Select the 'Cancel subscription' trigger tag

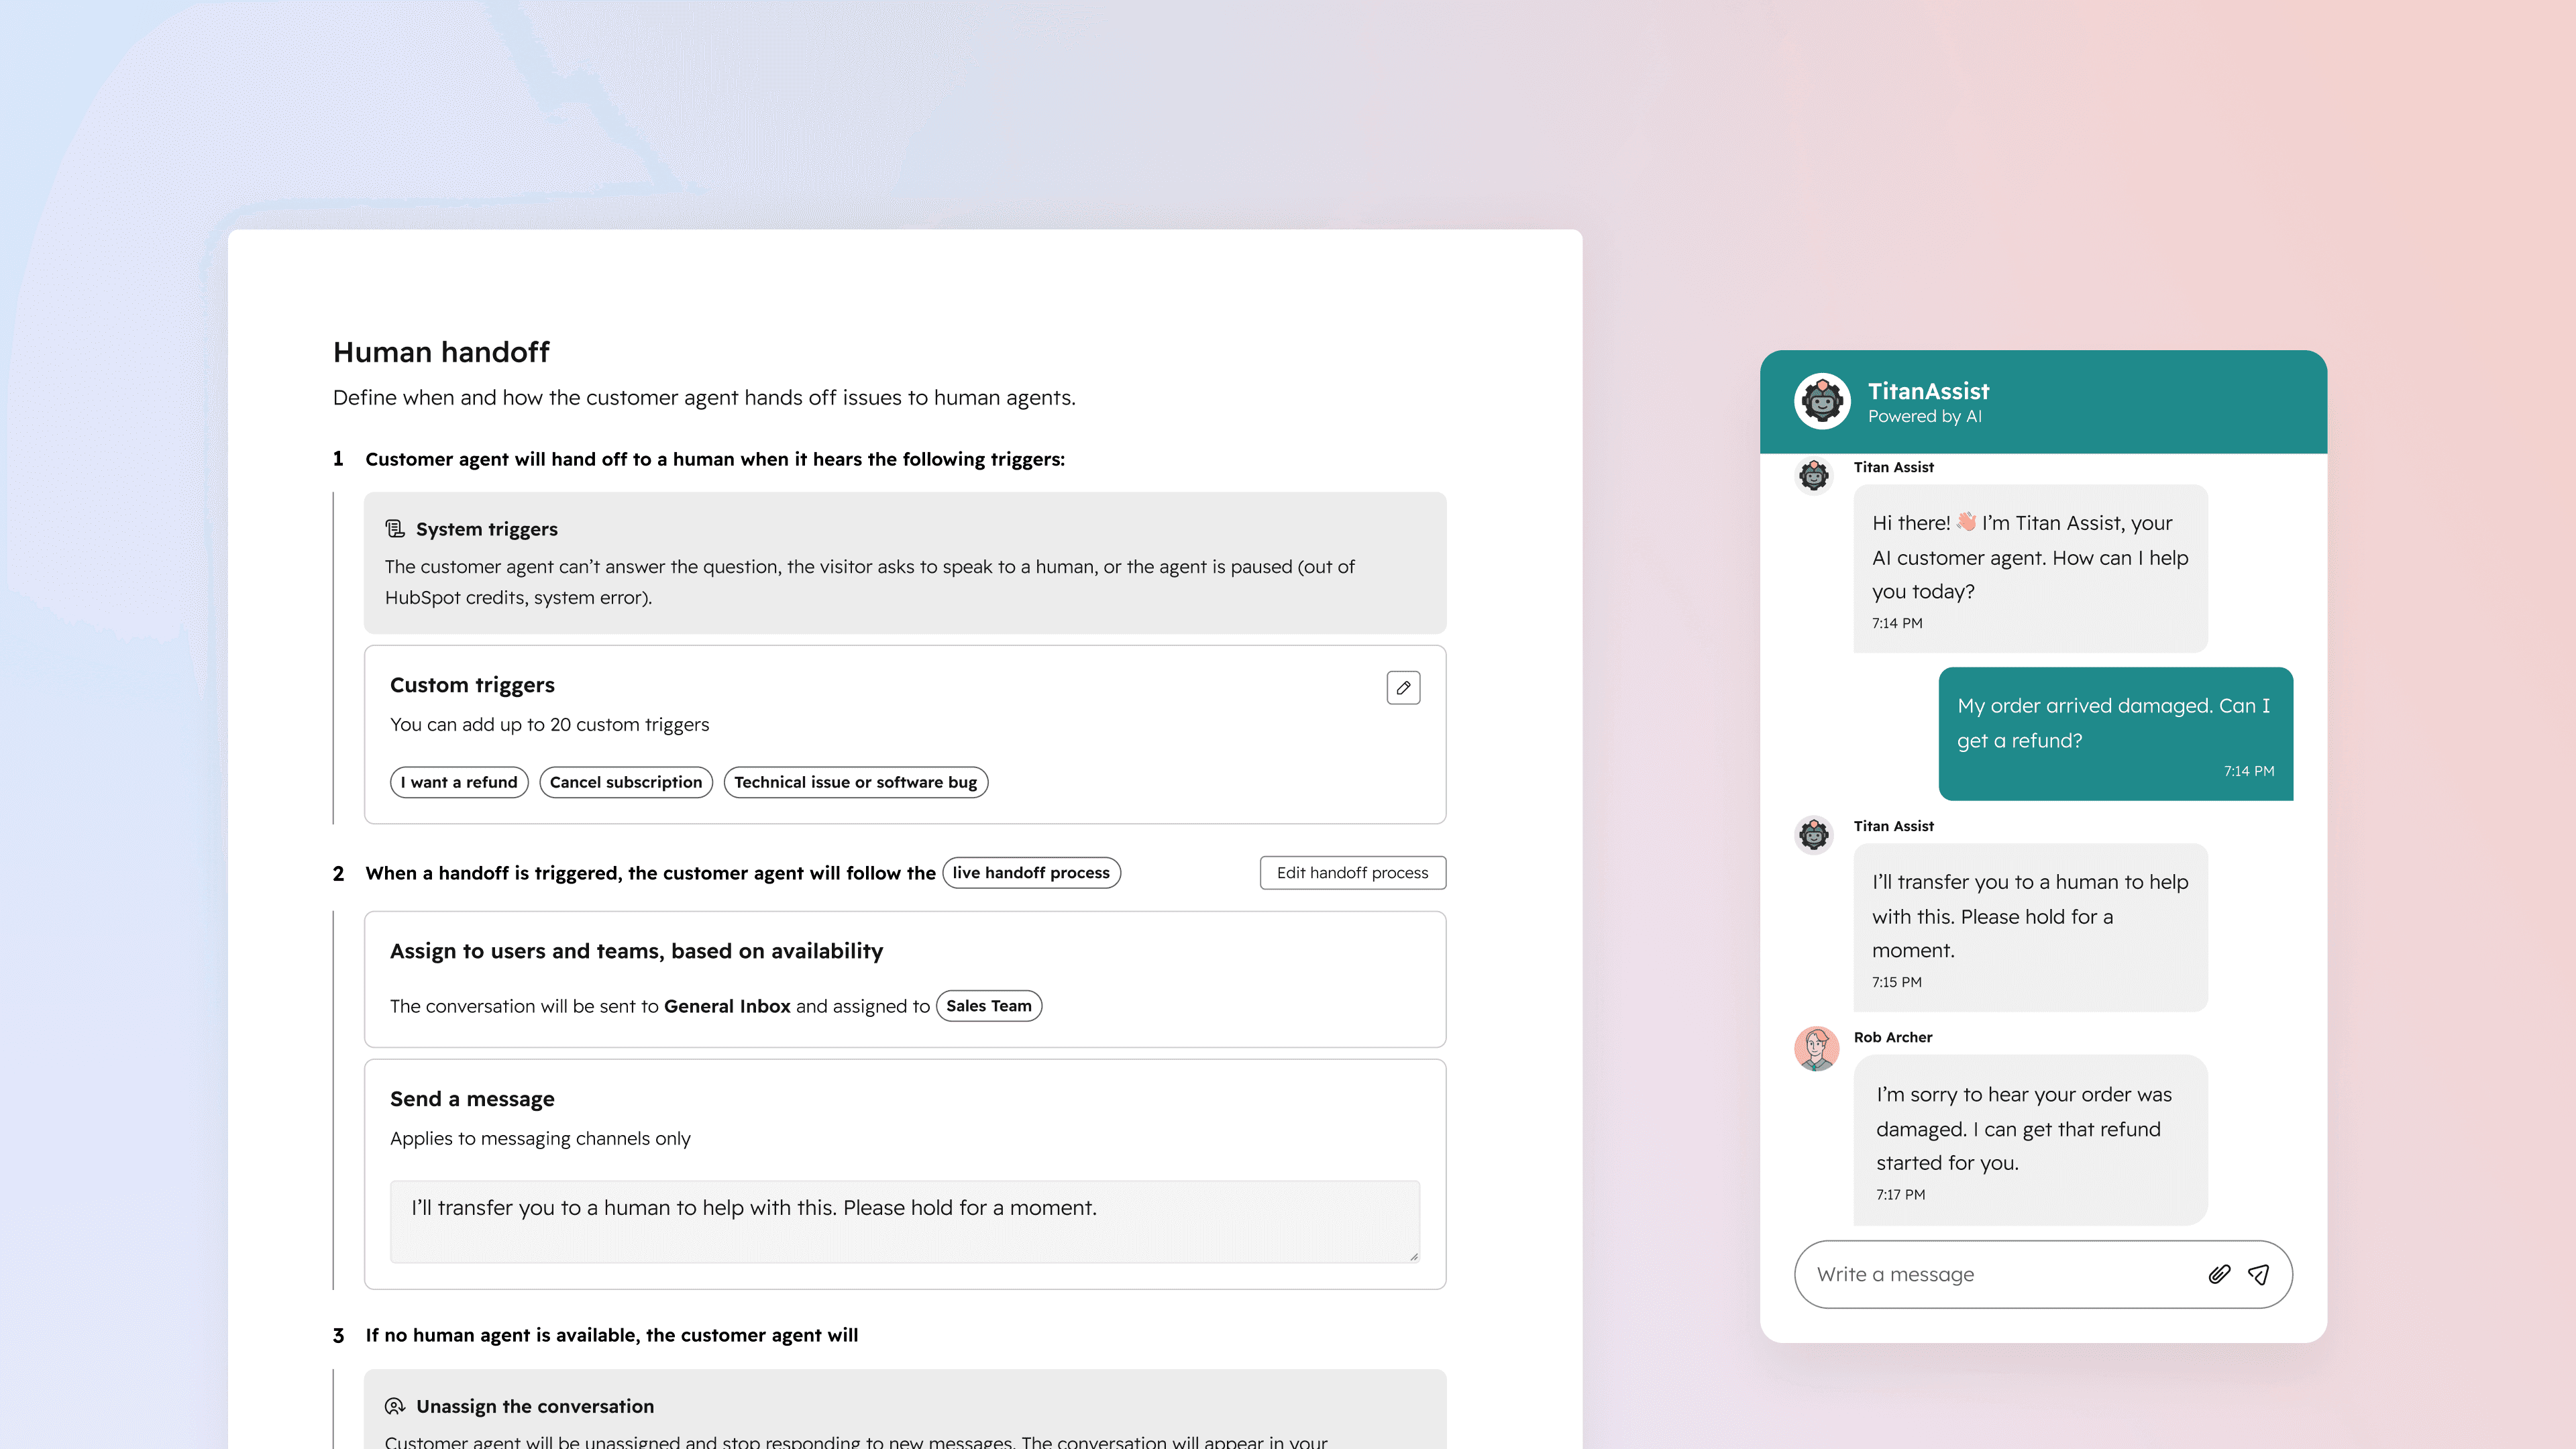click(626, 782)
